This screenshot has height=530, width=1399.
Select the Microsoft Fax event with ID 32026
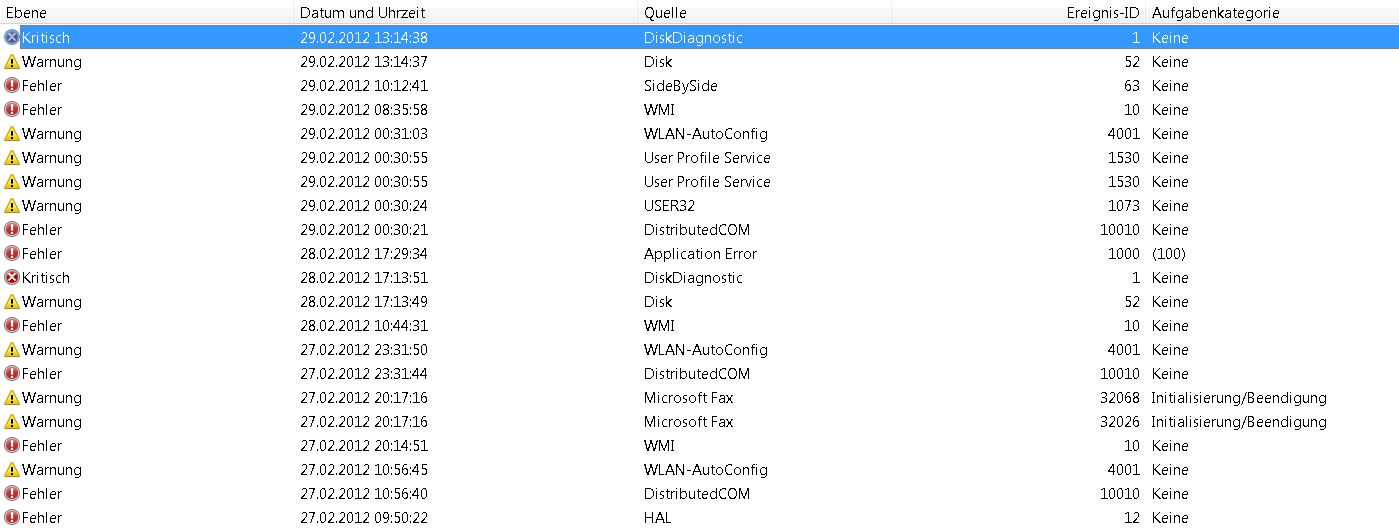pos(688,422)
